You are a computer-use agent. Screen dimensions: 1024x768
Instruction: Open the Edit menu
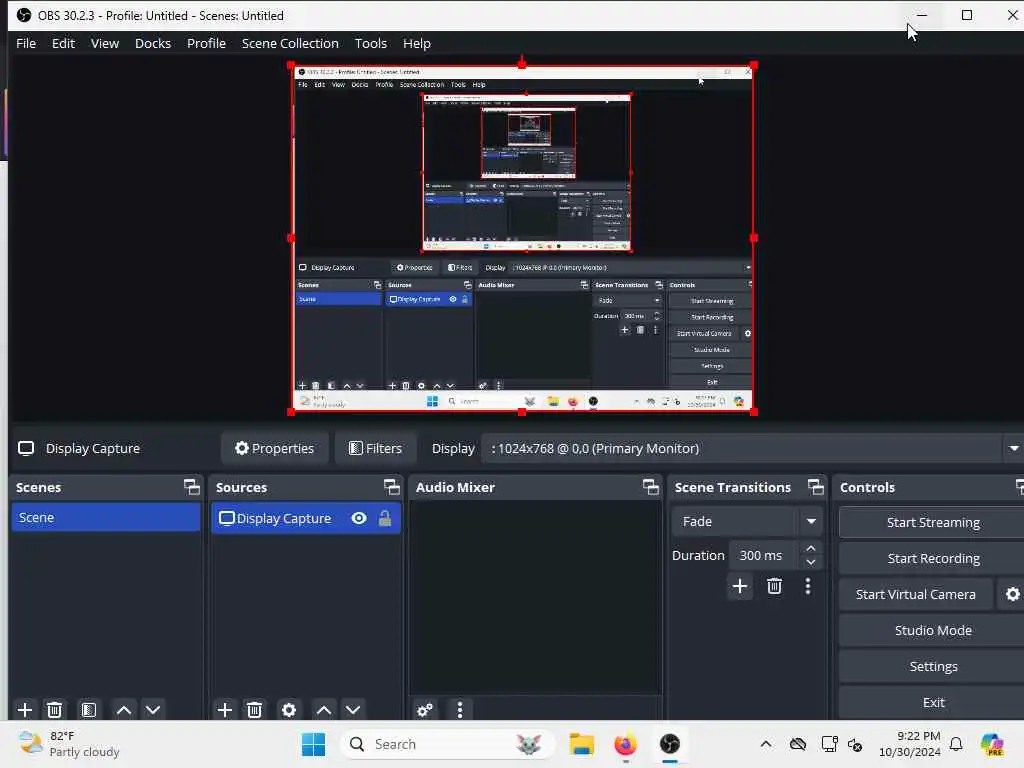click(x=63, y=43)
